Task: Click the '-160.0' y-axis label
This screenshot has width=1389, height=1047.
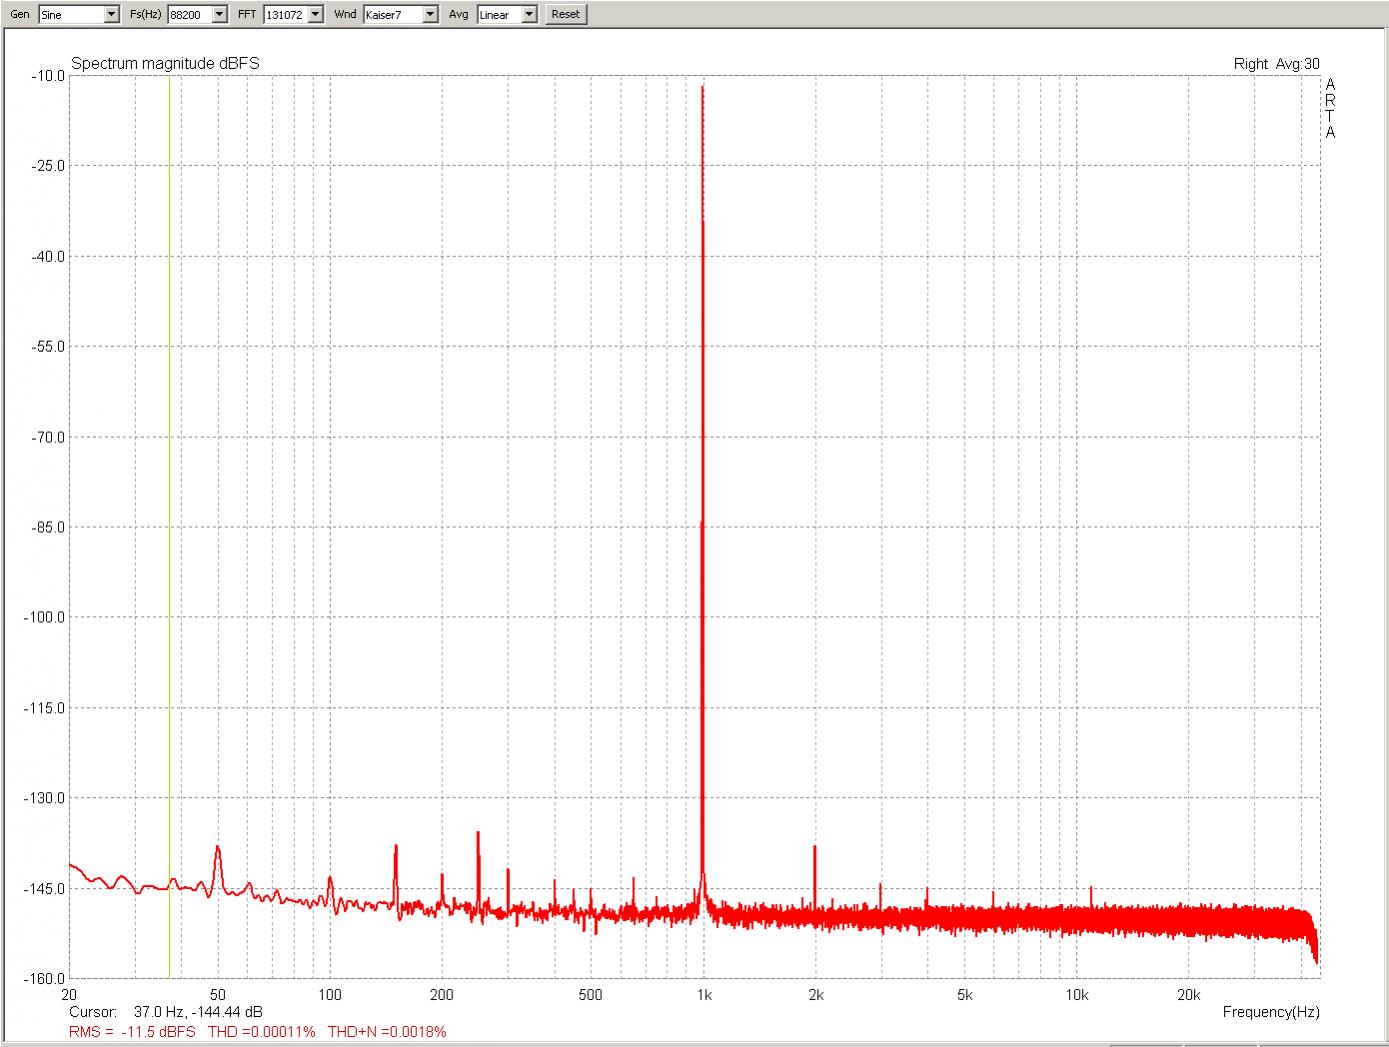Action: [x=45, y=978]
